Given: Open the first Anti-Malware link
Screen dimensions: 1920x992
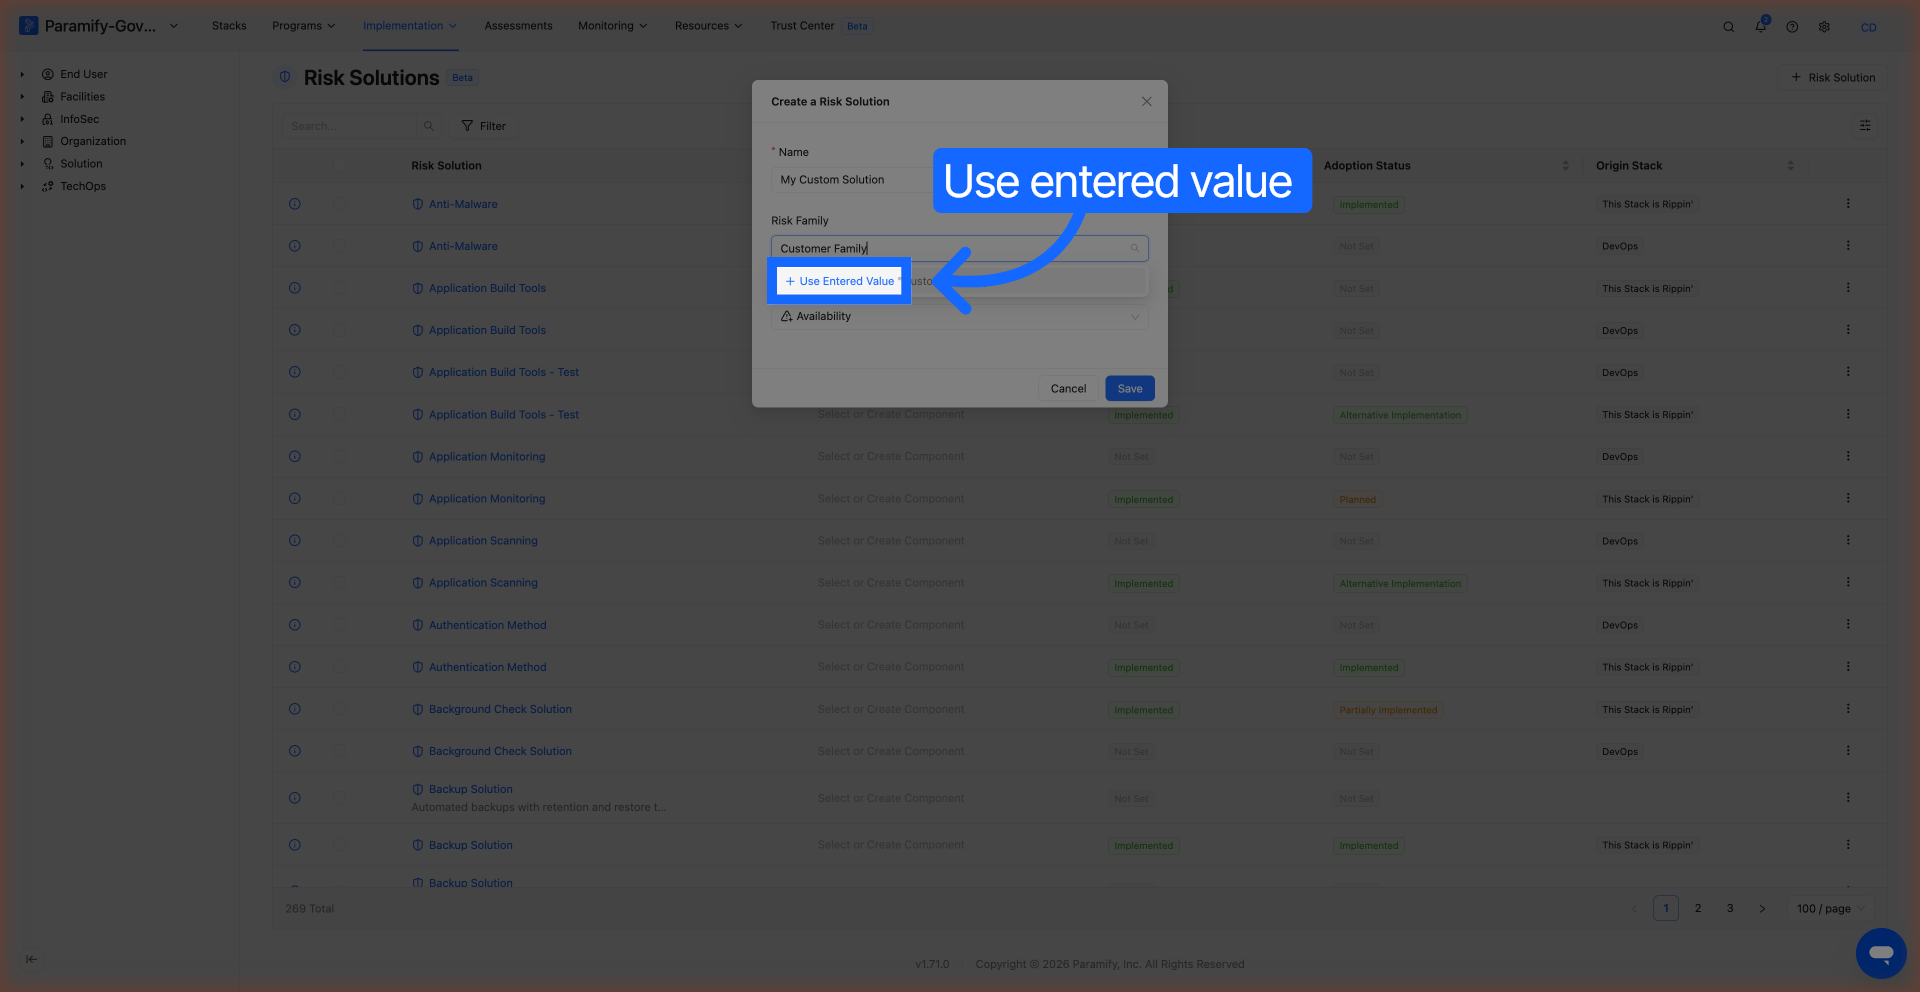Looking at the screenshot, I should (463, 204).
